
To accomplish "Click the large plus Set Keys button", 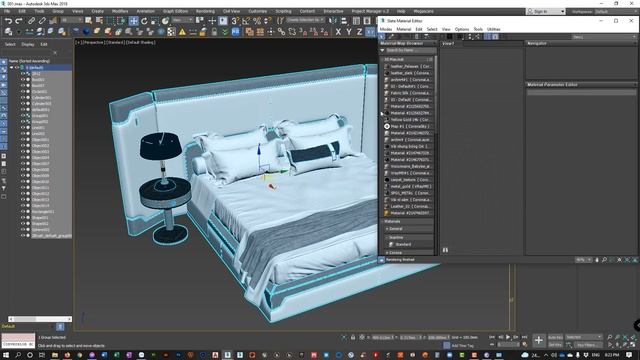I will point(539,340).
